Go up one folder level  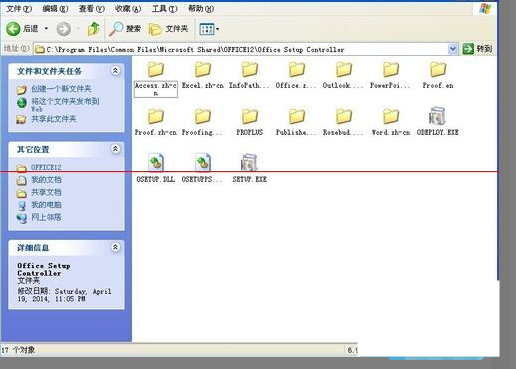94,29
